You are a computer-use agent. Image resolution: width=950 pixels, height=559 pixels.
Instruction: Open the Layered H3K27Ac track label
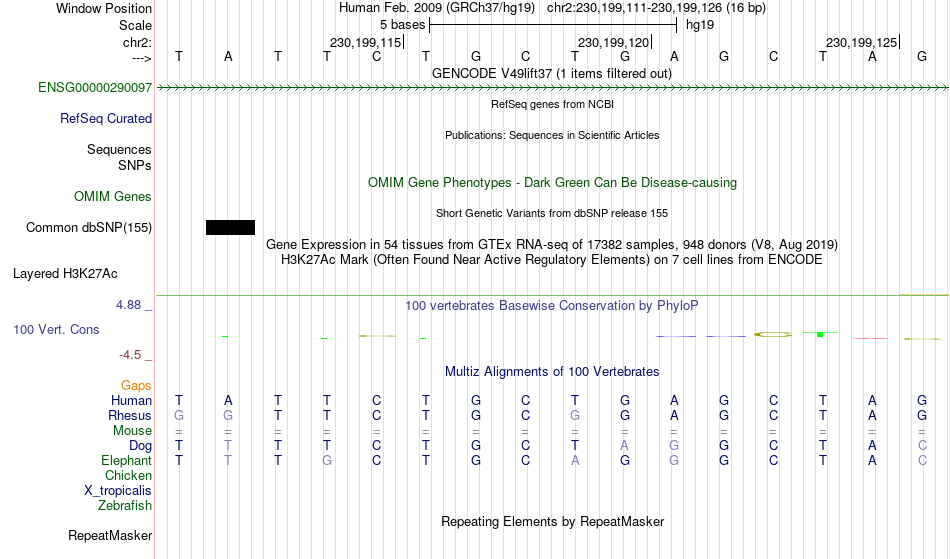[65, 274]
